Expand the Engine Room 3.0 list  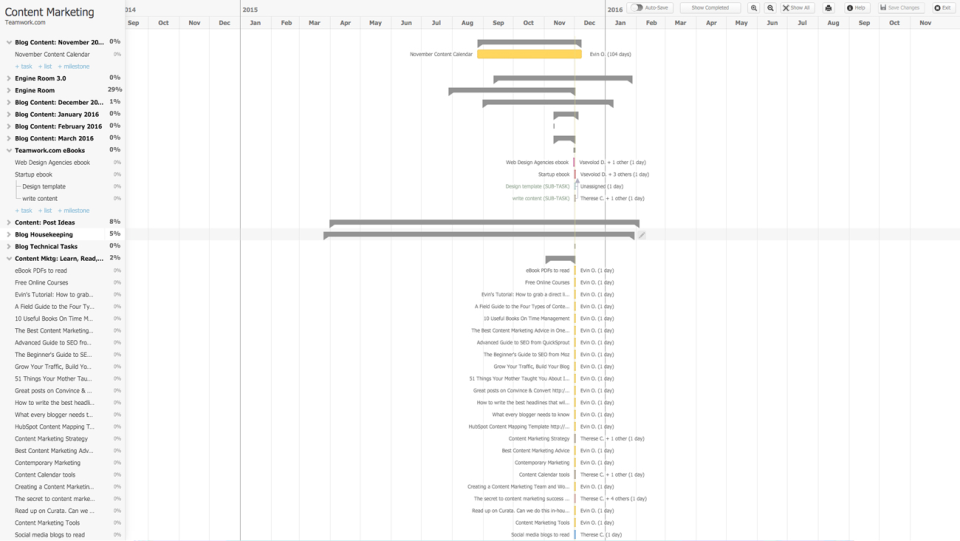point(9,78)
